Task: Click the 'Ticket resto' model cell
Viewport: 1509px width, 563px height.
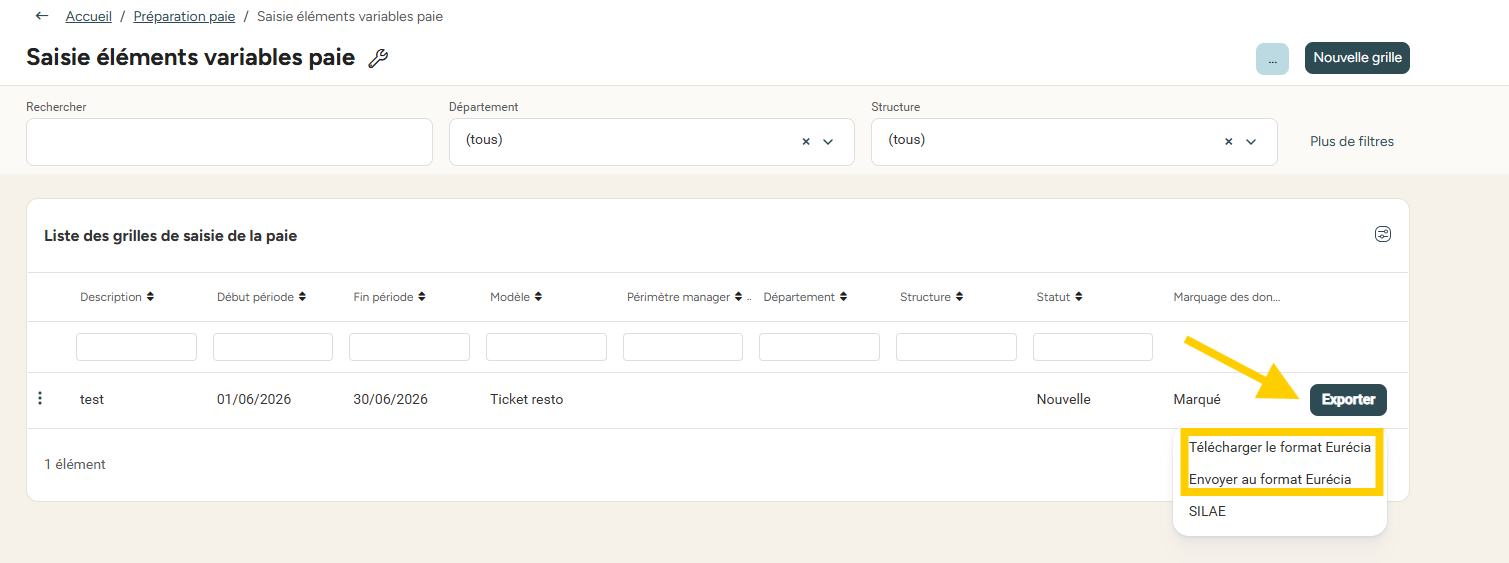Action: (x=527, y=399)
